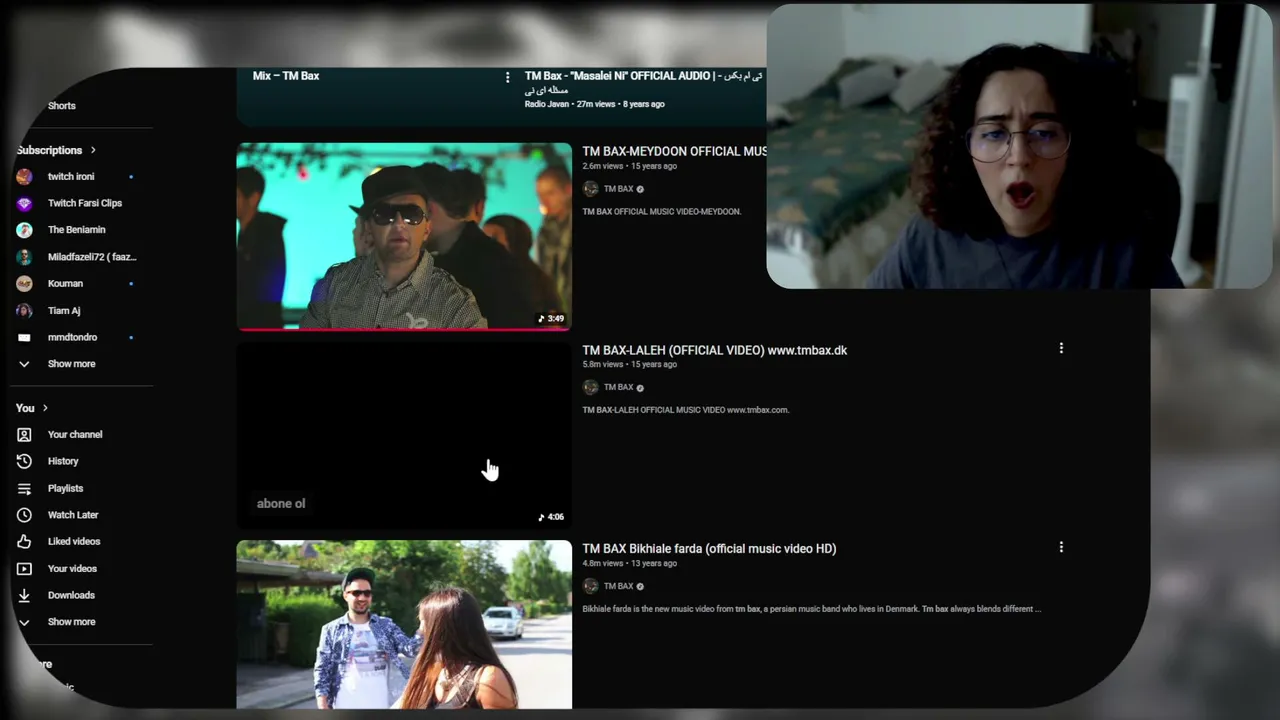
Task: Open TM BAX-LALEH (OFFICIAL VIDEO) title
Action: click(715, 350)
